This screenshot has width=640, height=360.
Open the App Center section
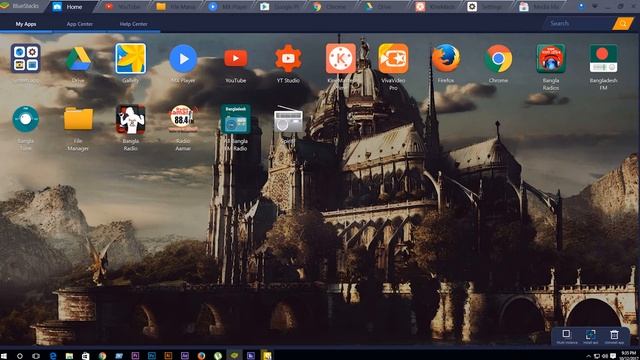click(x=80, y=24)
